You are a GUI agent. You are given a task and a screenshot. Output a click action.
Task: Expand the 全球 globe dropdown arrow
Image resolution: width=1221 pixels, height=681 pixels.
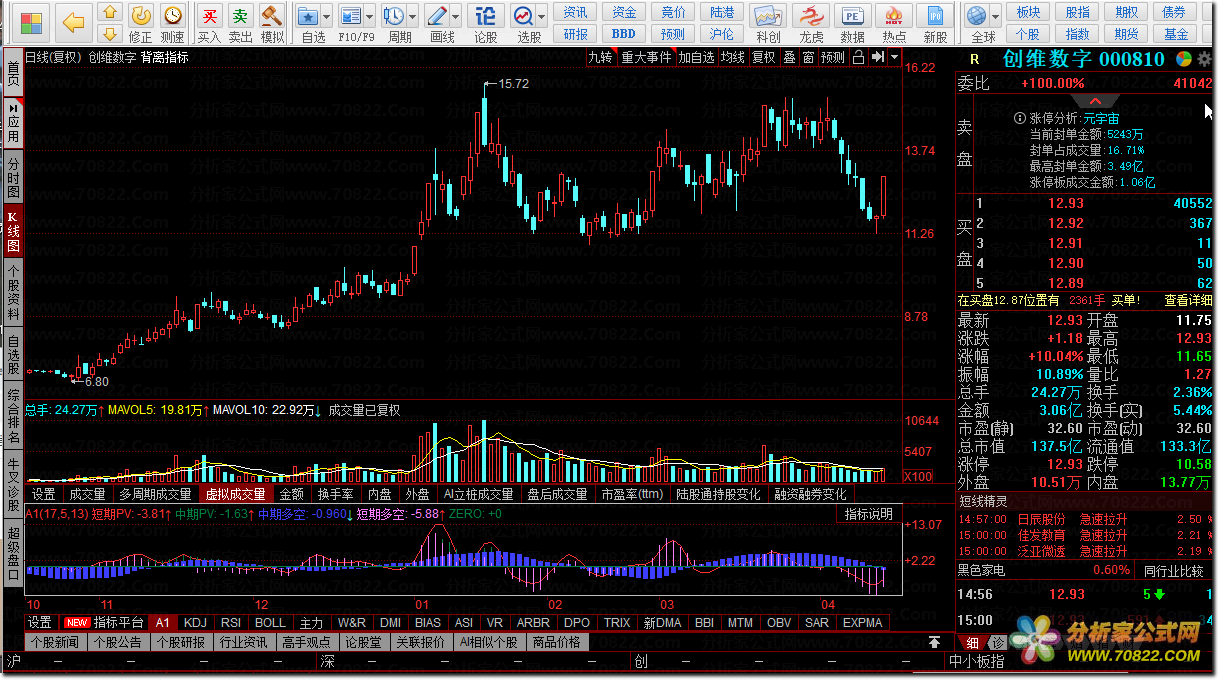(x=995, y=17)
